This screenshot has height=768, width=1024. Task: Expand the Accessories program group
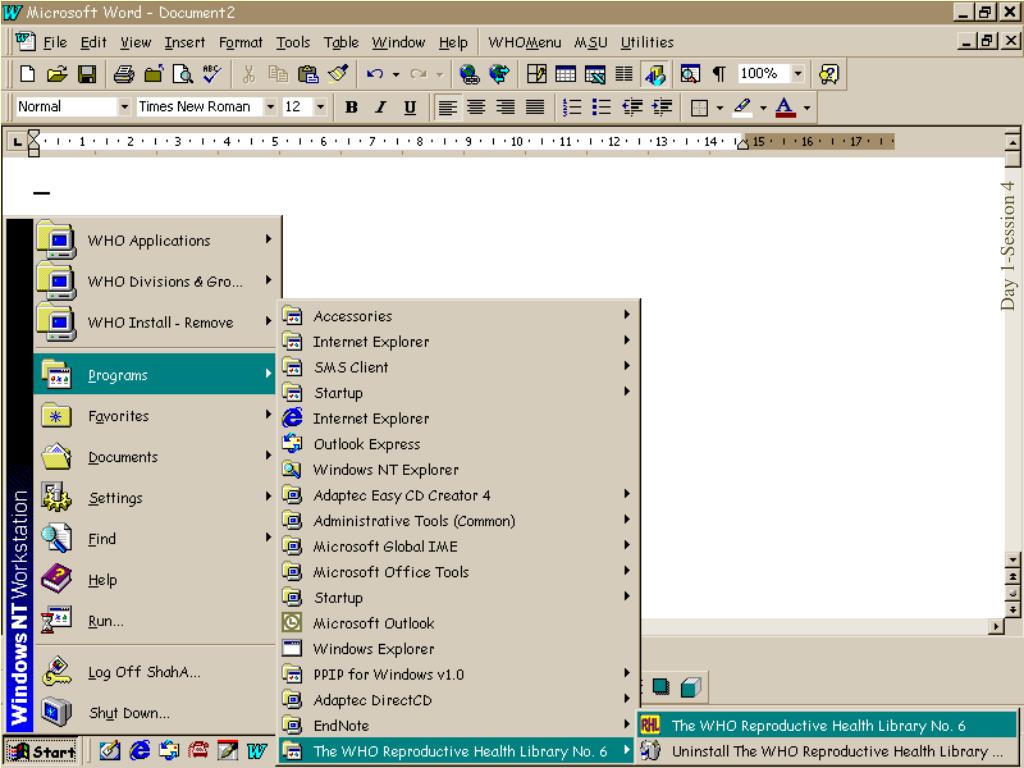pos(459,316)
